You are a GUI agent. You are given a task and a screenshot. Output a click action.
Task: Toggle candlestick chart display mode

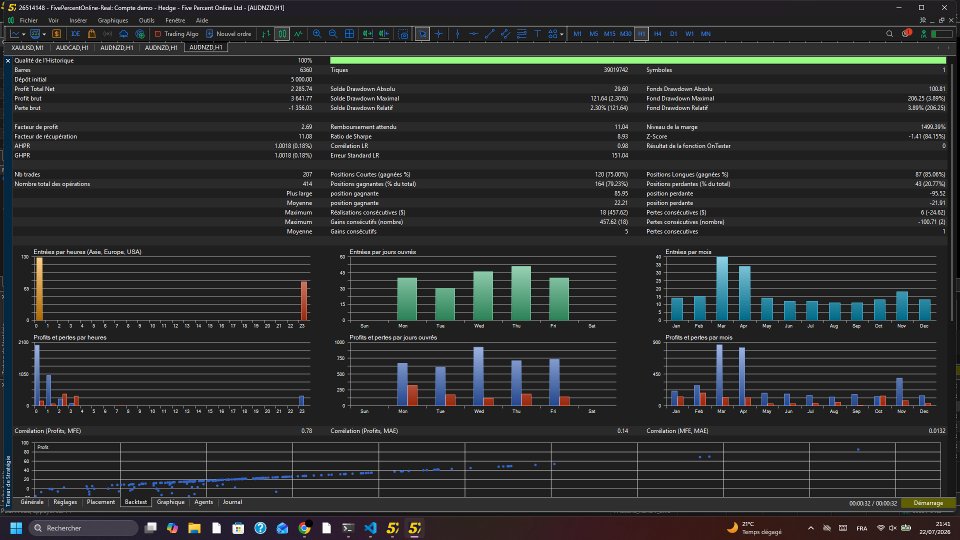point(282,34)
